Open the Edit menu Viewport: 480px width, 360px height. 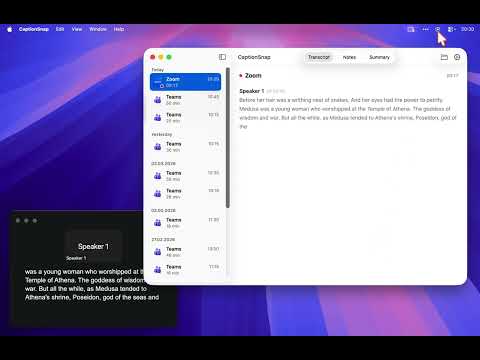pyautogui.click(x=60, y=29)
